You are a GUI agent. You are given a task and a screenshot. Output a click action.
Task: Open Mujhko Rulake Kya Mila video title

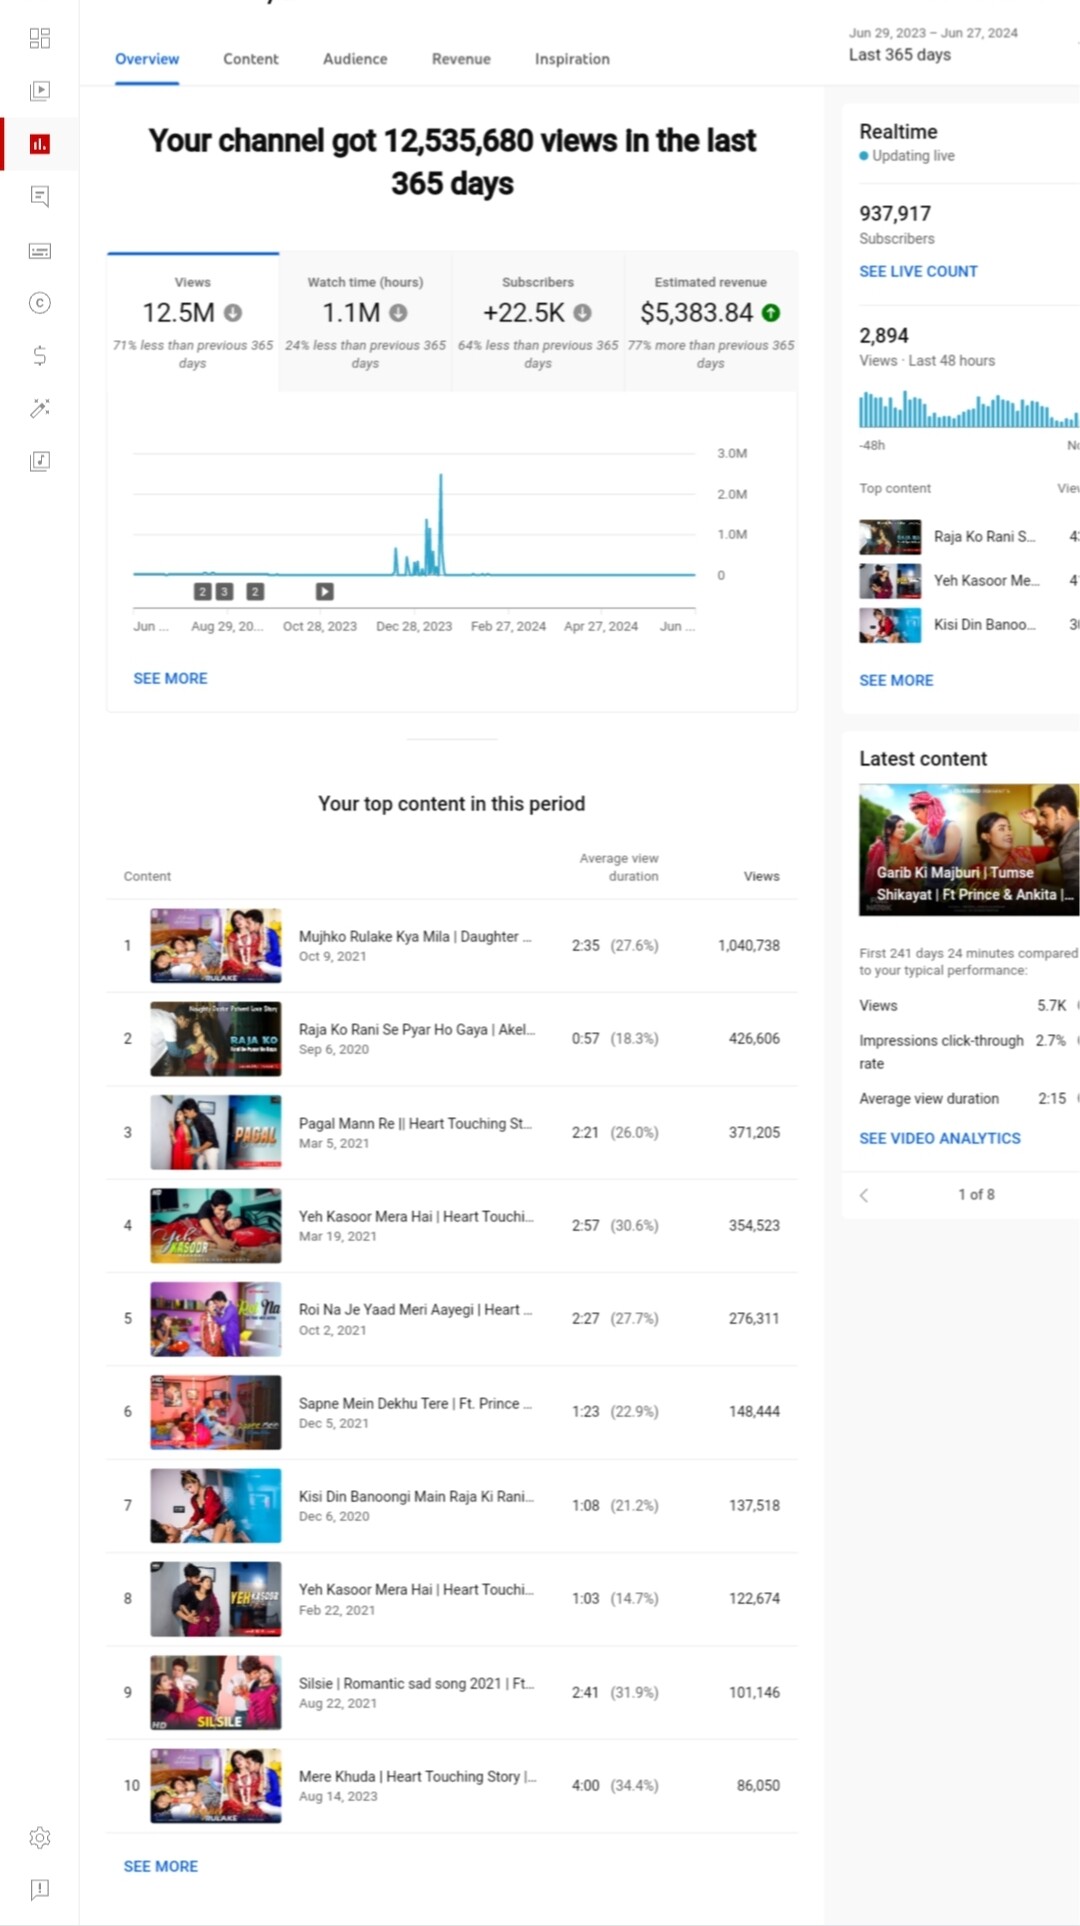(x=415, y=937)
